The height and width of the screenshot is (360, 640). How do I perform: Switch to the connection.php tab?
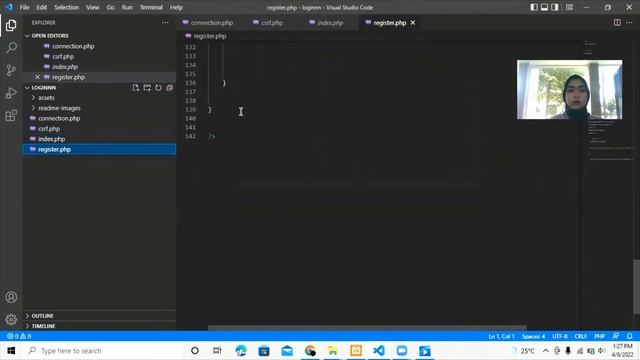(211, 23)
